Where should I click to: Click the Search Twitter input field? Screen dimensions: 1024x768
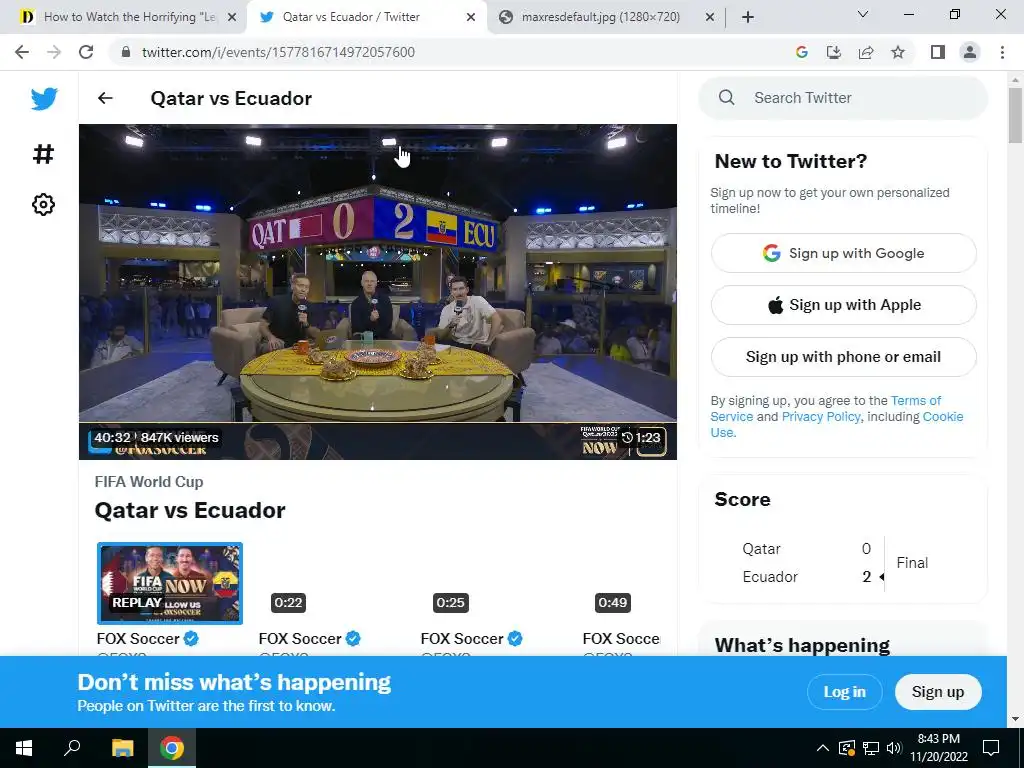click(843, 97)
